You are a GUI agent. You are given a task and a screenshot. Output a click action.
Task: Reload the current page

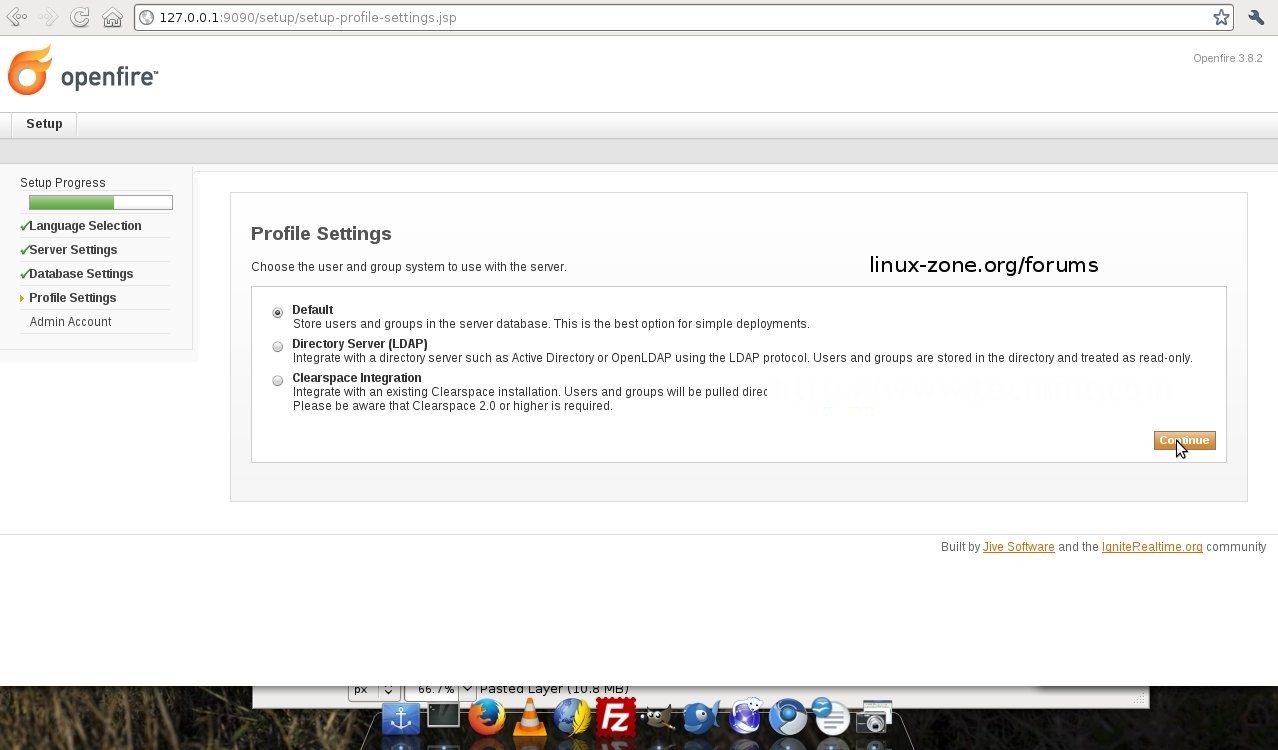pyautogui.click(x=80, y=17)
